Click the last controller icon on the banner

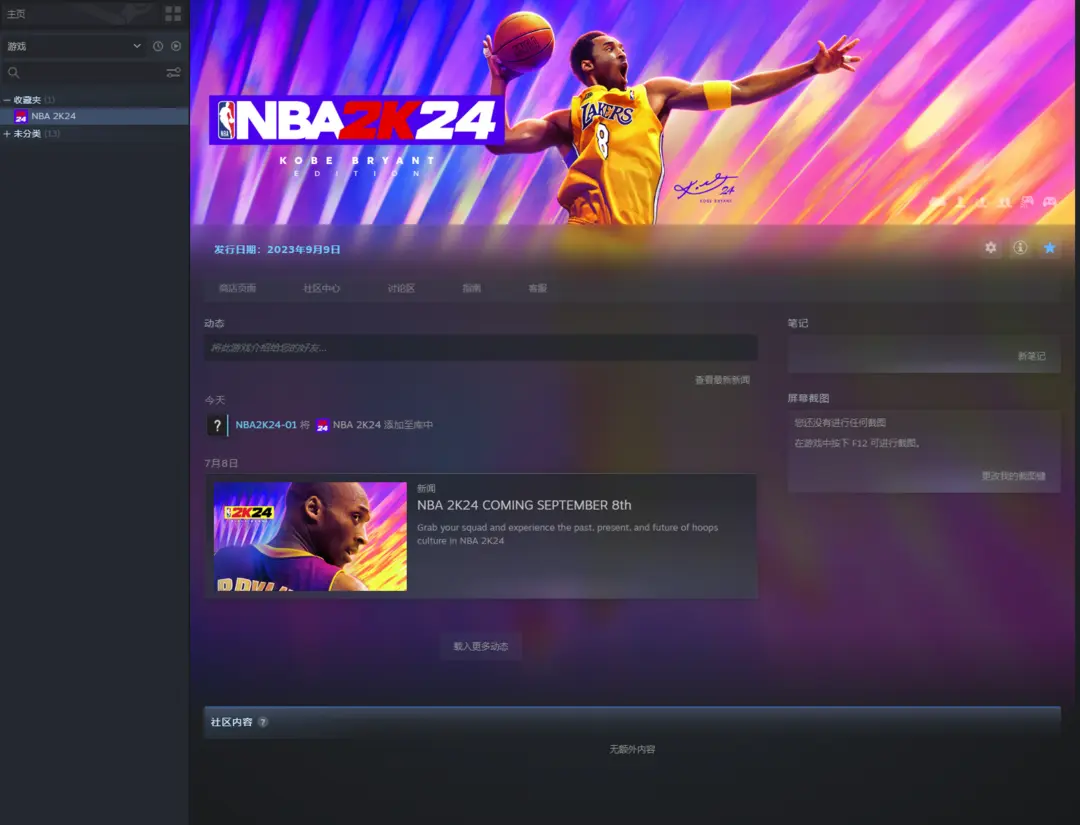click(1050, 201)
